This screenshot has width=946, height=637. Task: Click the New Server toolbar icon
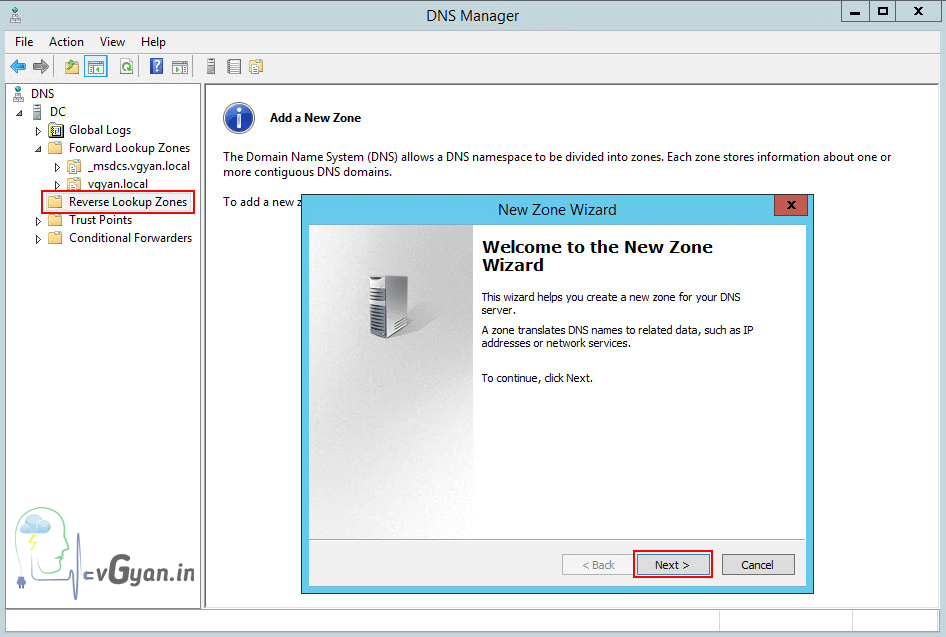(211, 67)
